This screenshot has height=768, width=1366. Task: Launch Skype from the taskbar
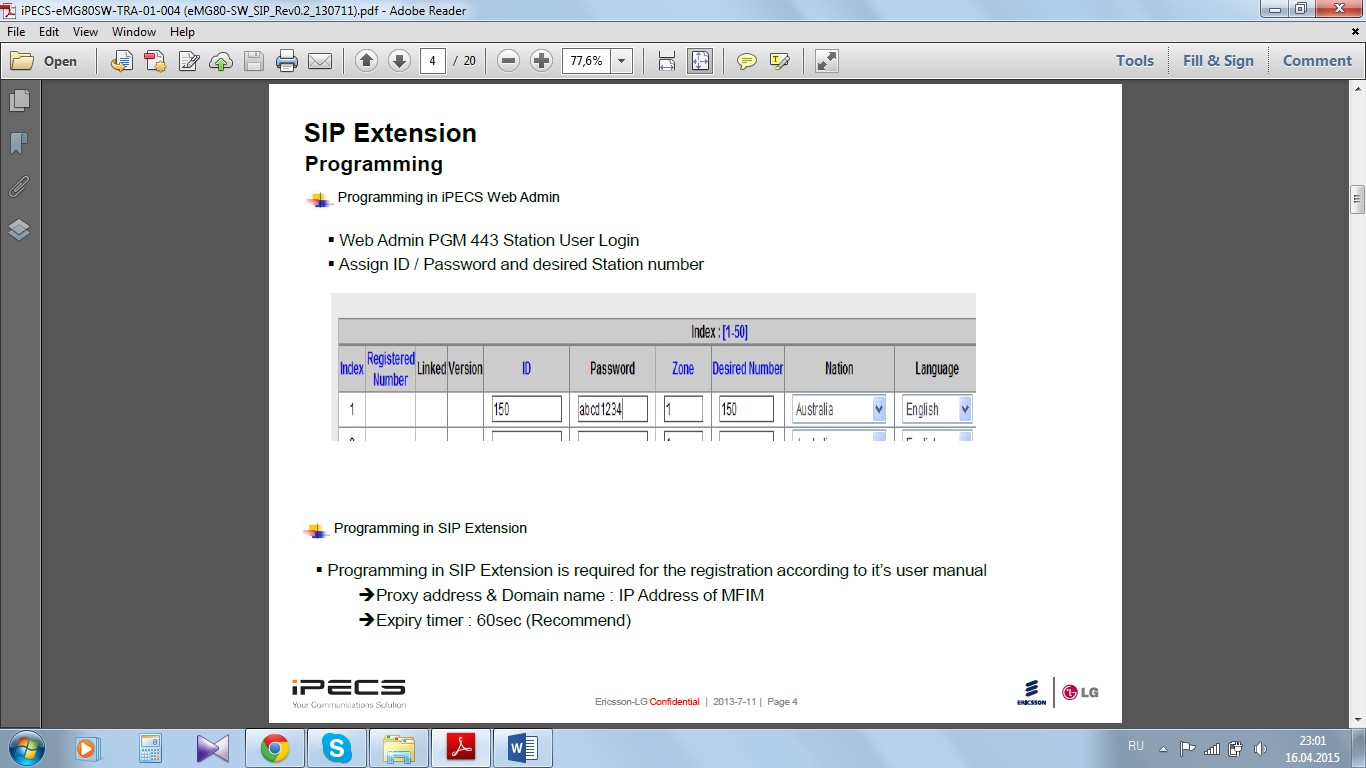[x=337, y=747]
